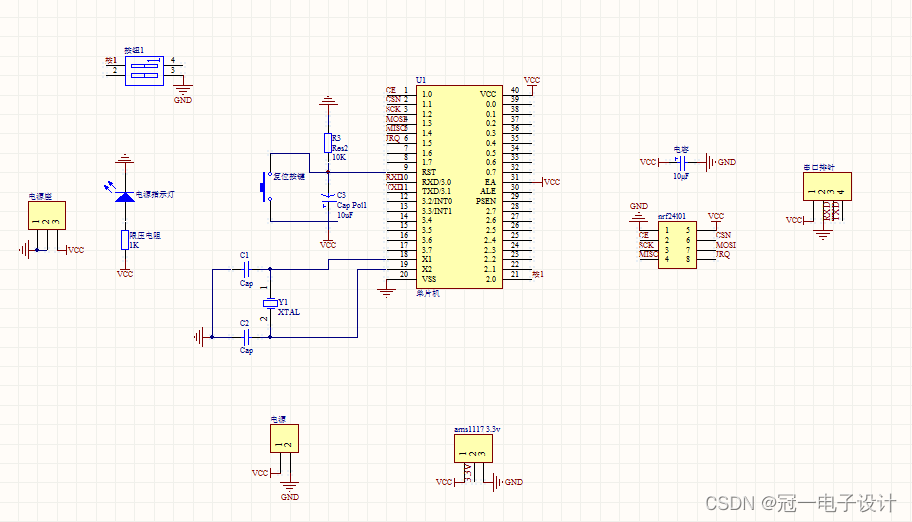Click the 'ams1117 3.3v' title text
The width and height of the screenshot is (912, 522).
(477, 429)
